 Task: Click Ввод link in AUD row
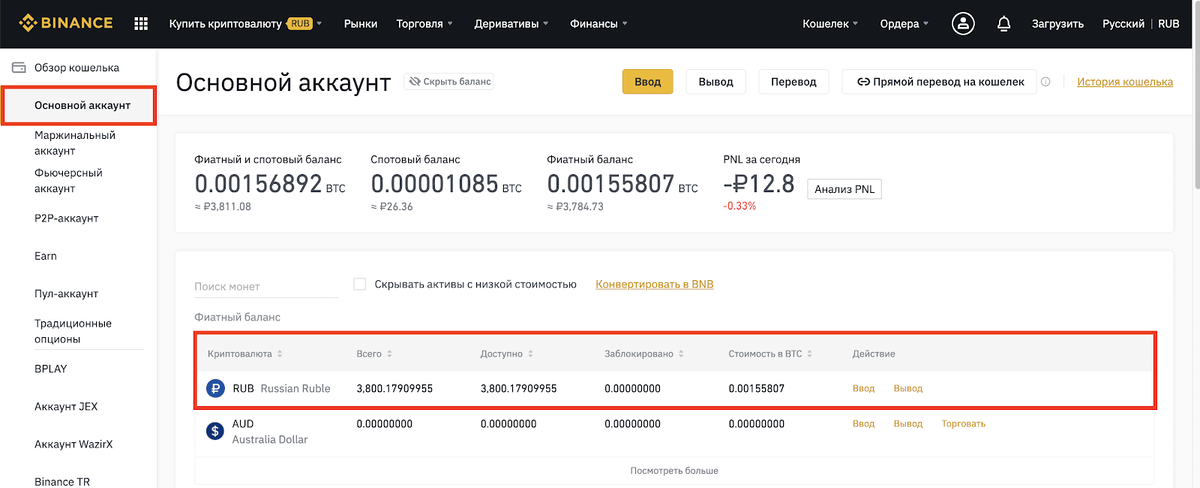pyautogui.click(x=863, y=424)
